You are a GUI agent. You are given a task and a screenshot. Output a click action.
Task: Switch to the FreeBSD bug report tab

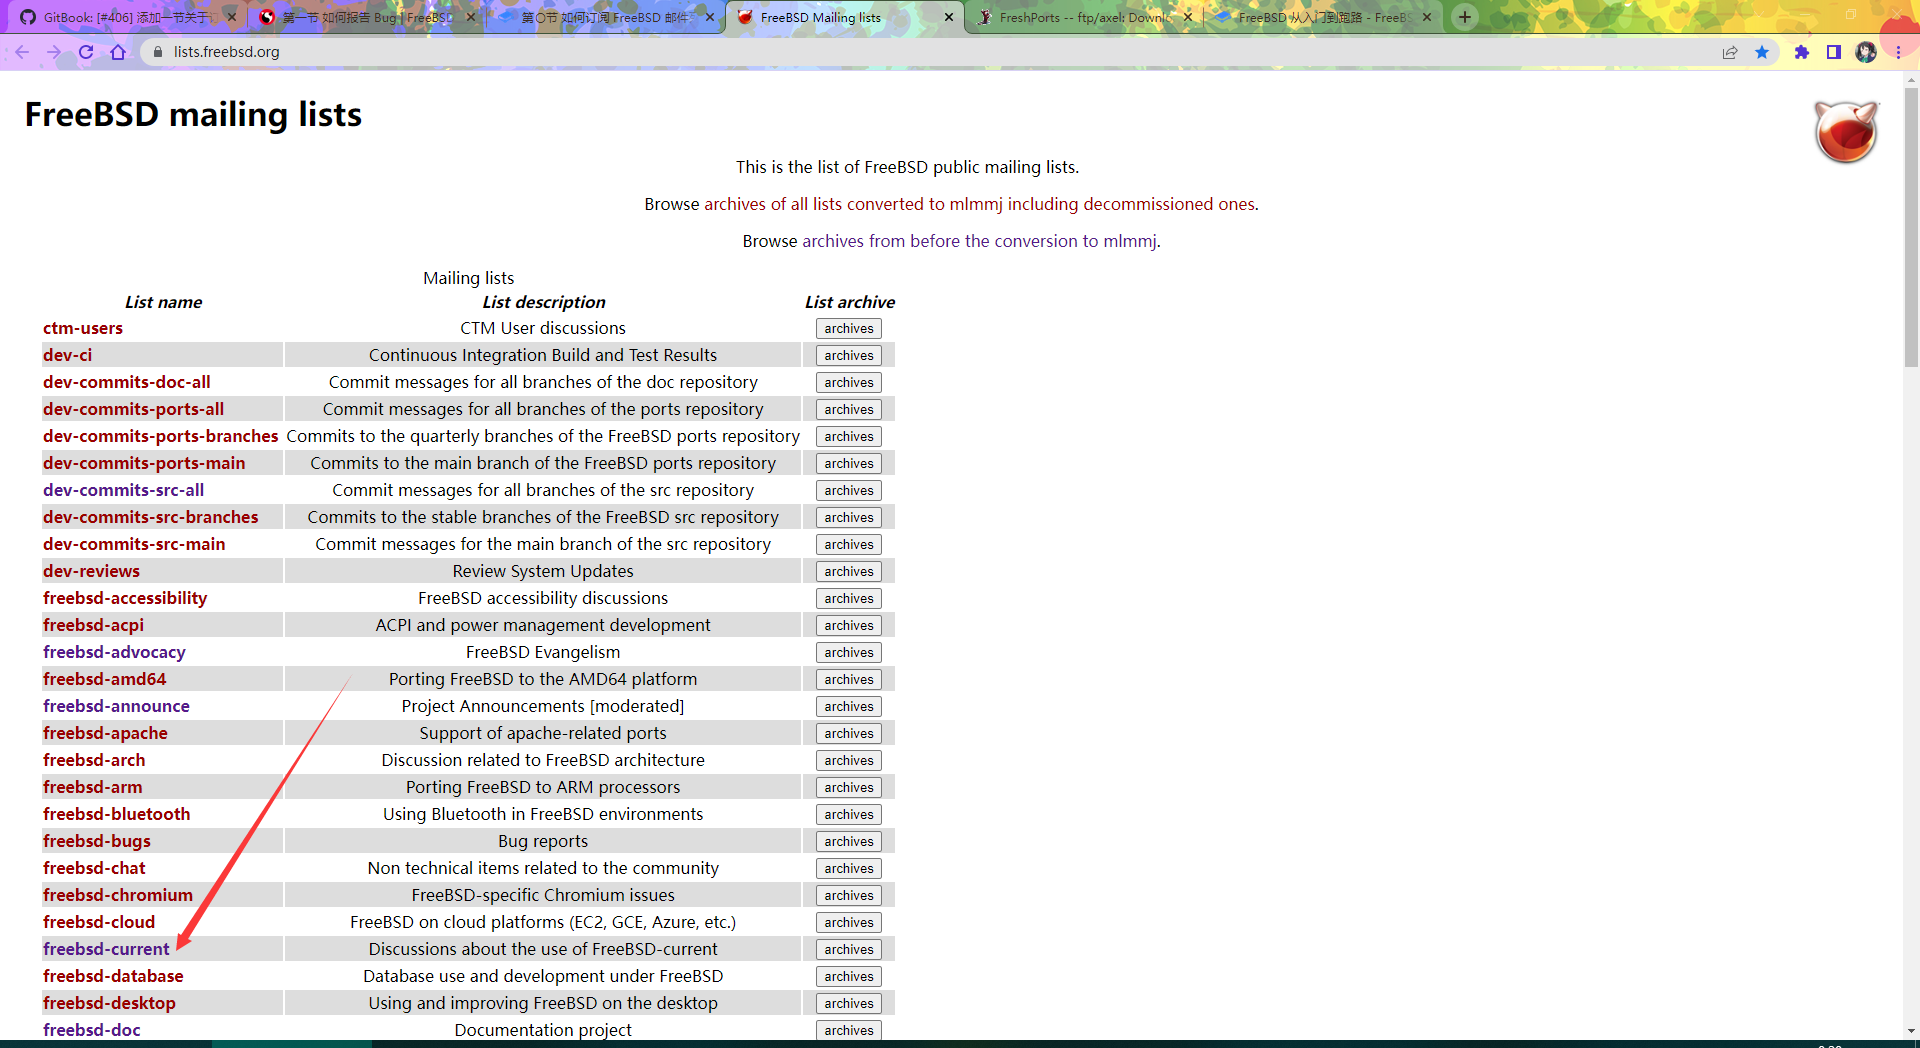pyautogui.click(x=365, y=17)
